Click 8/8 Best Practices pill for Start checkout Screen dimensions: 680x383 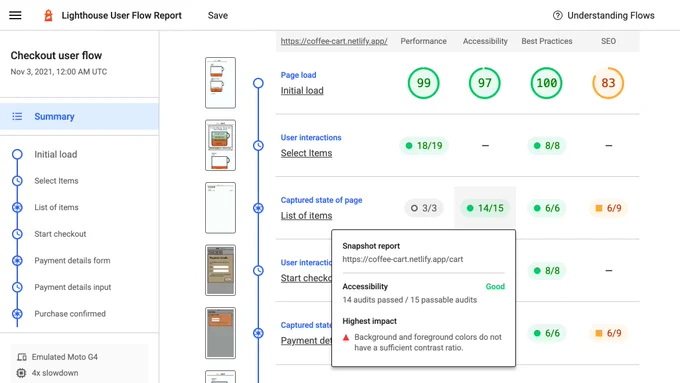tap(546, 271)
